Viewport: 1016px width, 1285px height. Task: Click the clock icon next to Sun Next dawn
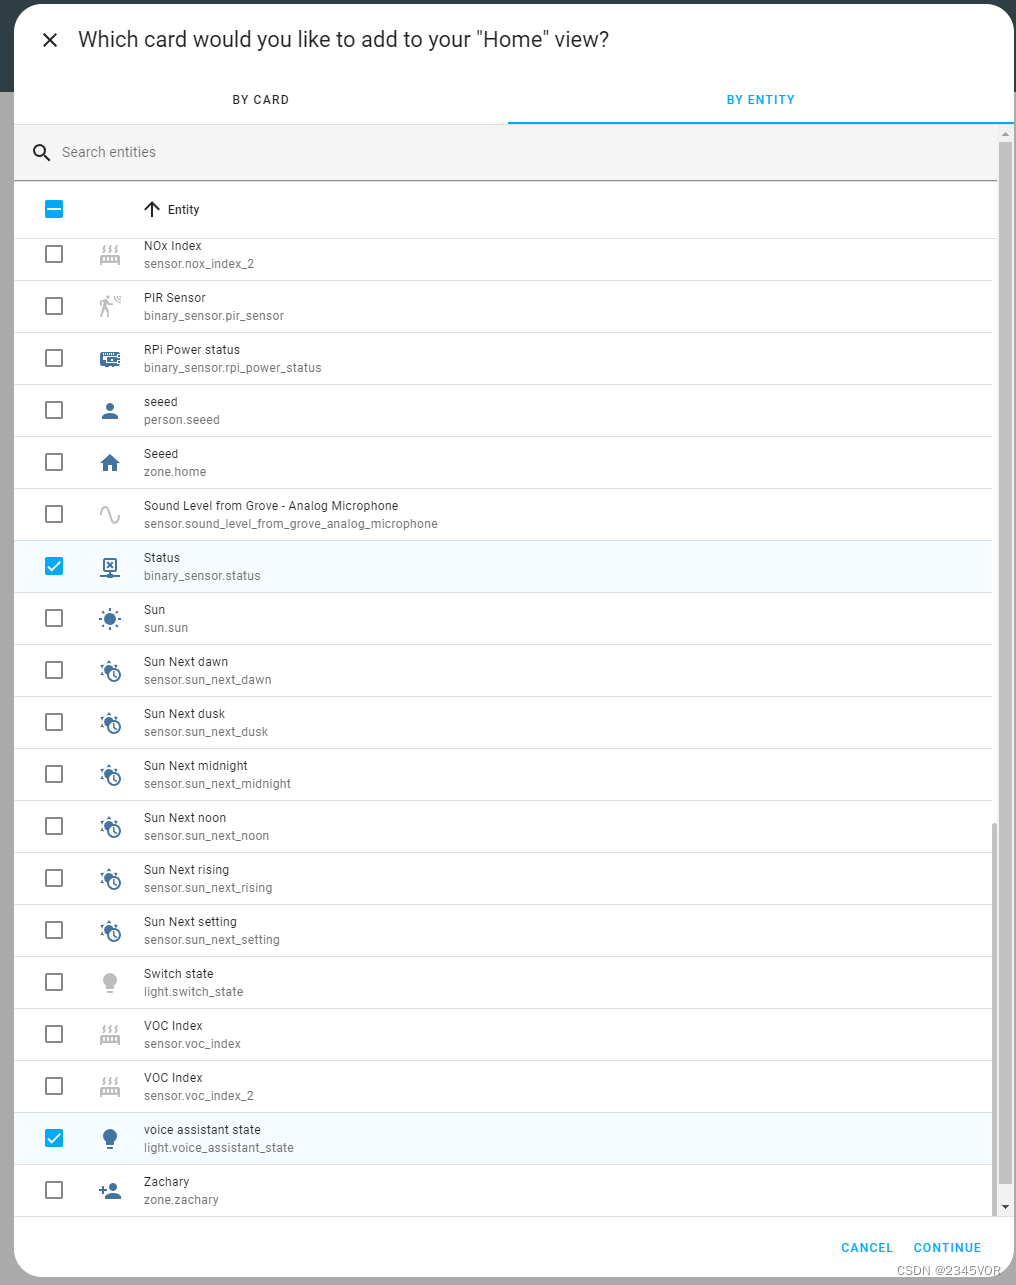click(x=110, y=670)
